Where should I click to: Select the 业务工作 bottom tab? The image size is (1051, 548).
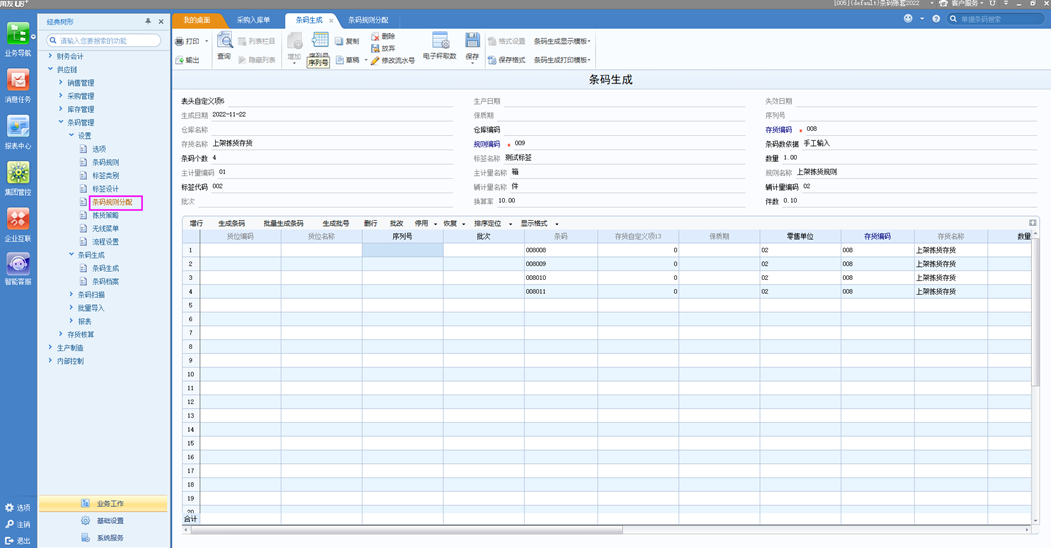coord(103,504)
